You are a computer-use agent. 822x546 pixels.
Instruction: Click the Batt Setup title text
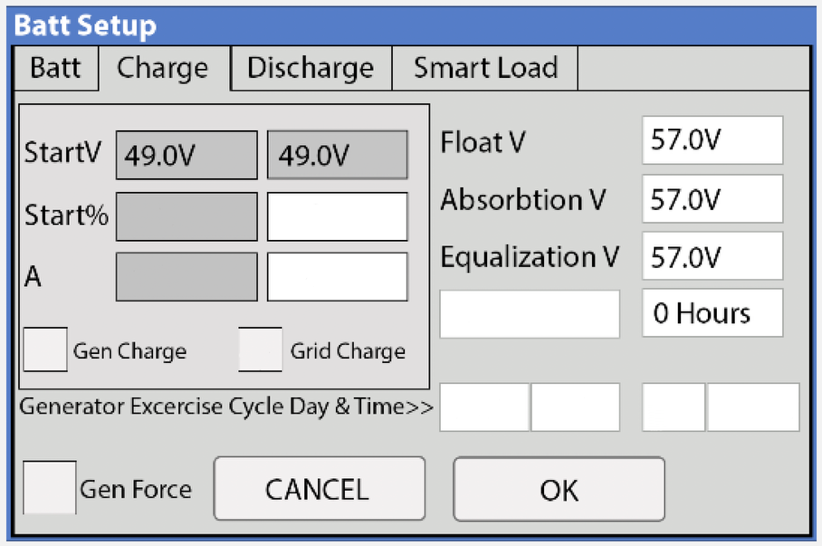coord(85,25)
